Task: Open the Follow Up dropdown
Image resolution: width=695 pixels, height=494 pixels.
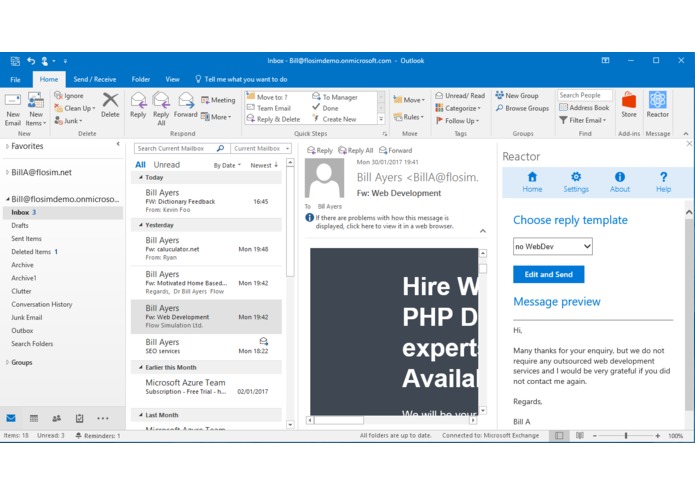Action: [x=457, y=121]
